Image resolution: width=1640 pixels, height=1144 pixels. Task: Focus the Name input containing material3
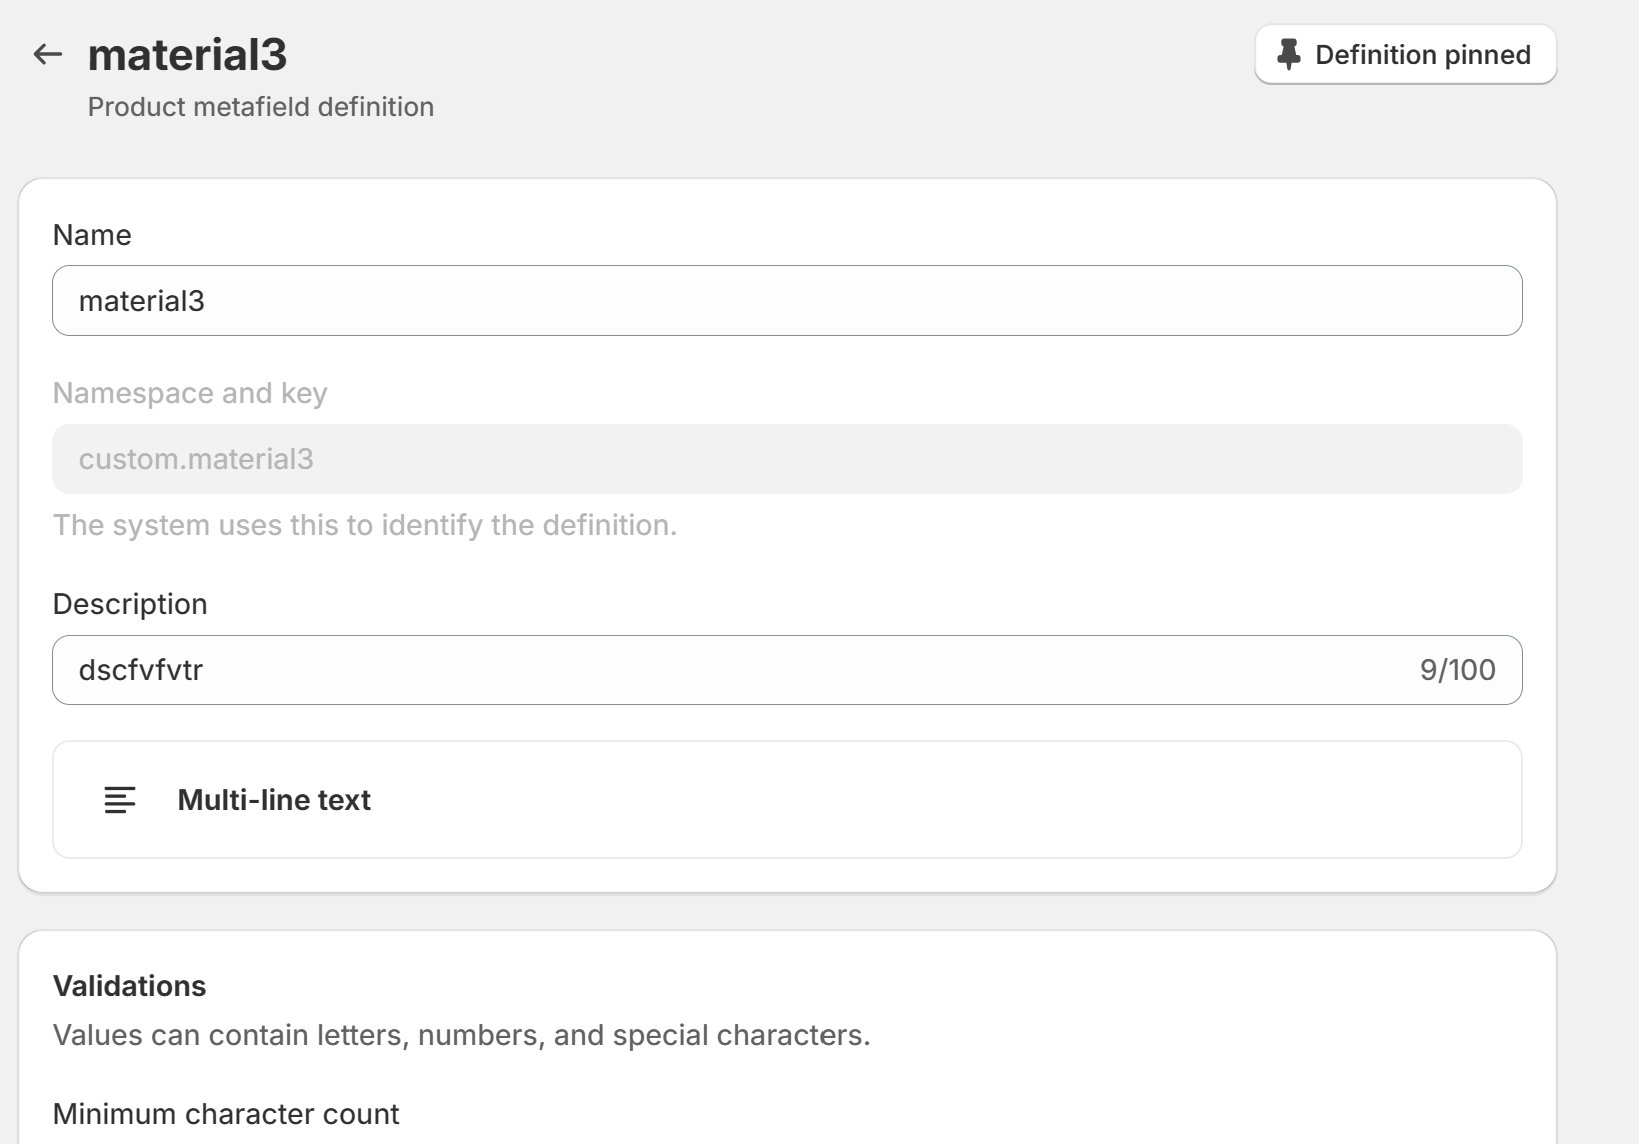click(x=786, y=301)
